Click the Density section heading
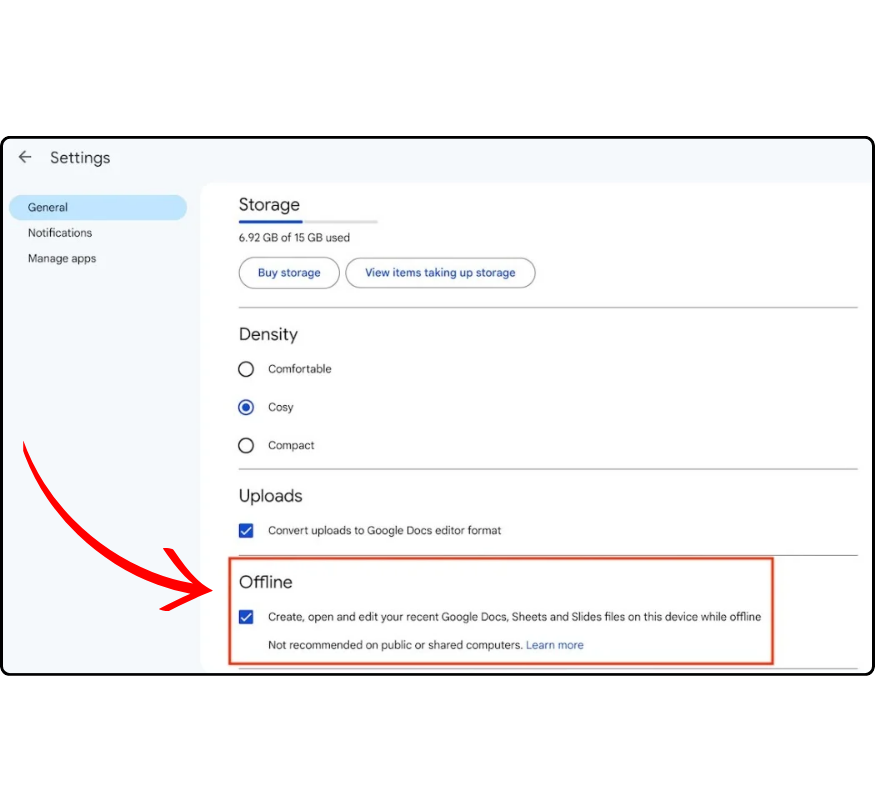Image resolution: width=875 pixels, height=812 pixels. 268,334
